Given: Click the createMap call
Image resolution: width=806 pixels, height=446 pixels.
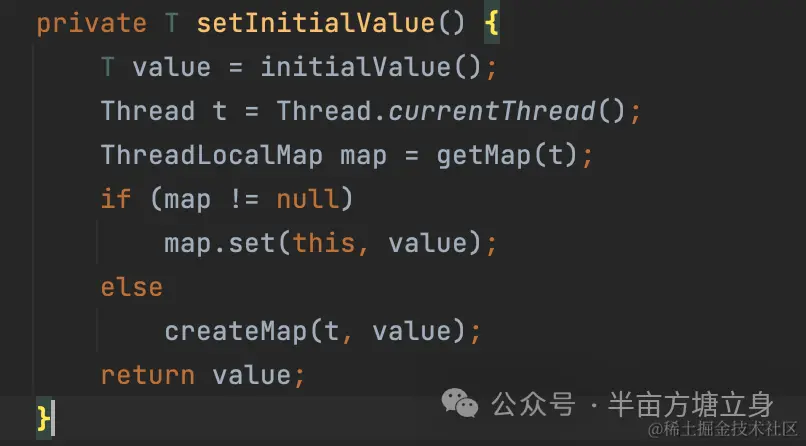Looking at the screenshot, I should coord(235,331).
